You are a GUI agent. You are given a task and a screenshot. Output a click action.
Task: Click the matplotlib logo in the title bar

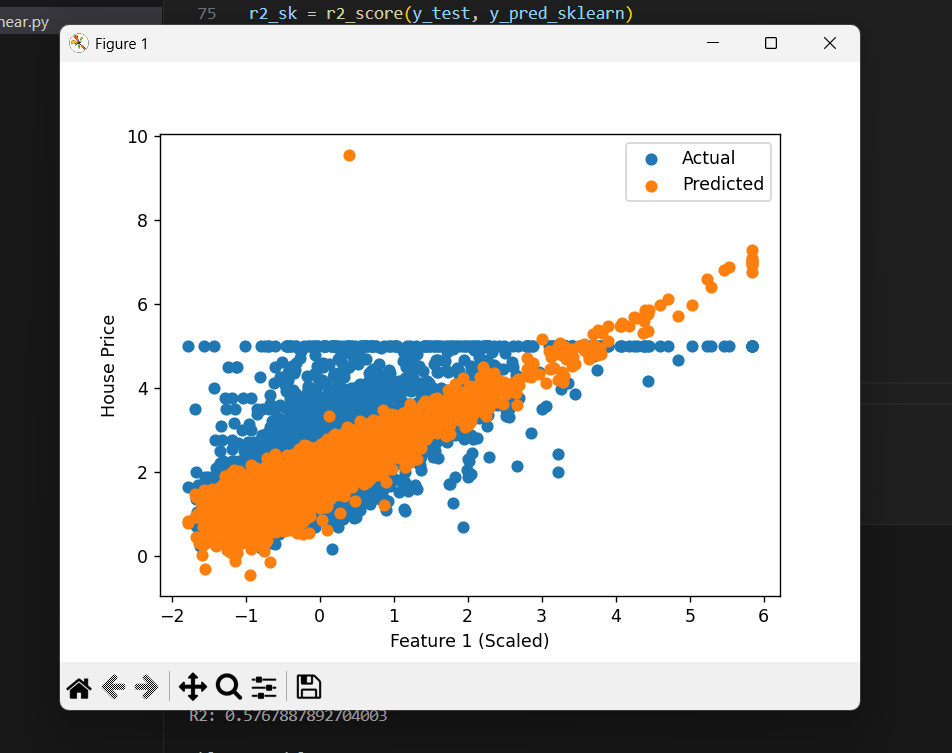pyautogui.click(x=78, y=43)
